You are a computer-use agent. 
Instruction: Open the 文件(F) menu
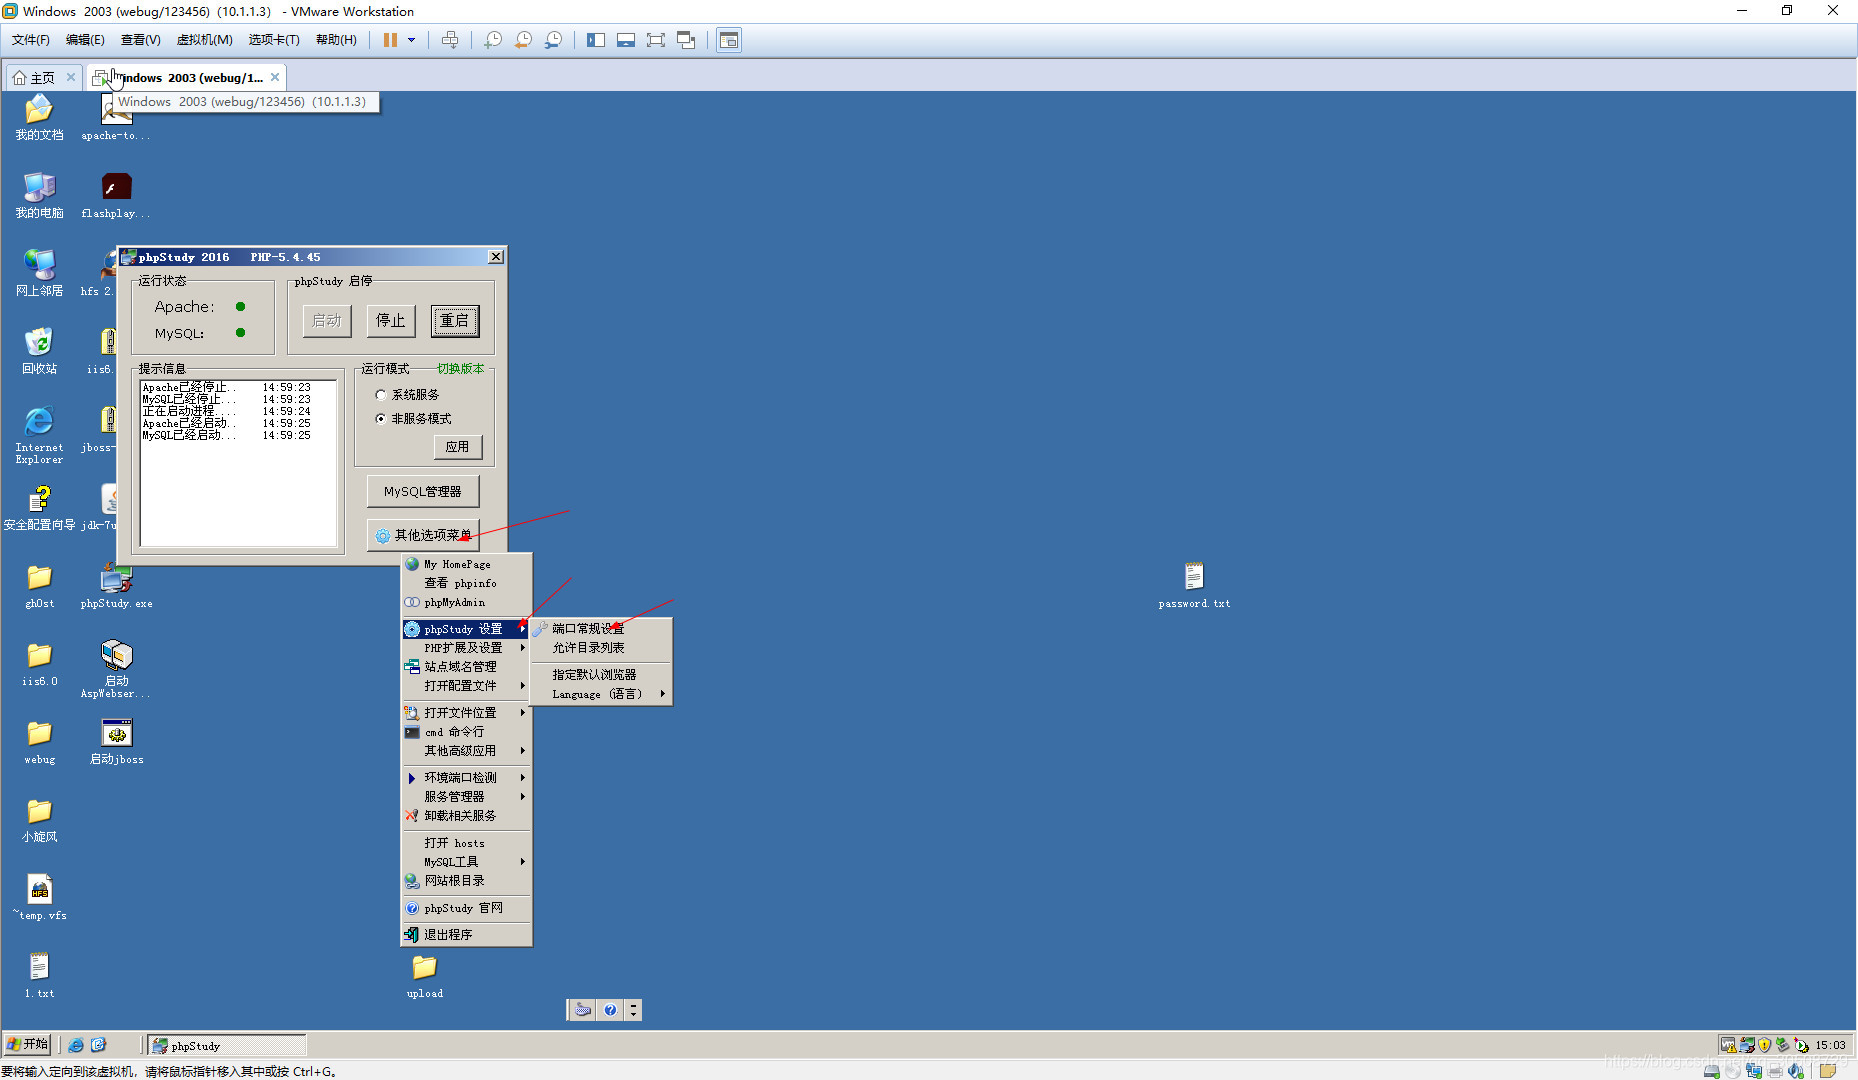click(31, 40)
